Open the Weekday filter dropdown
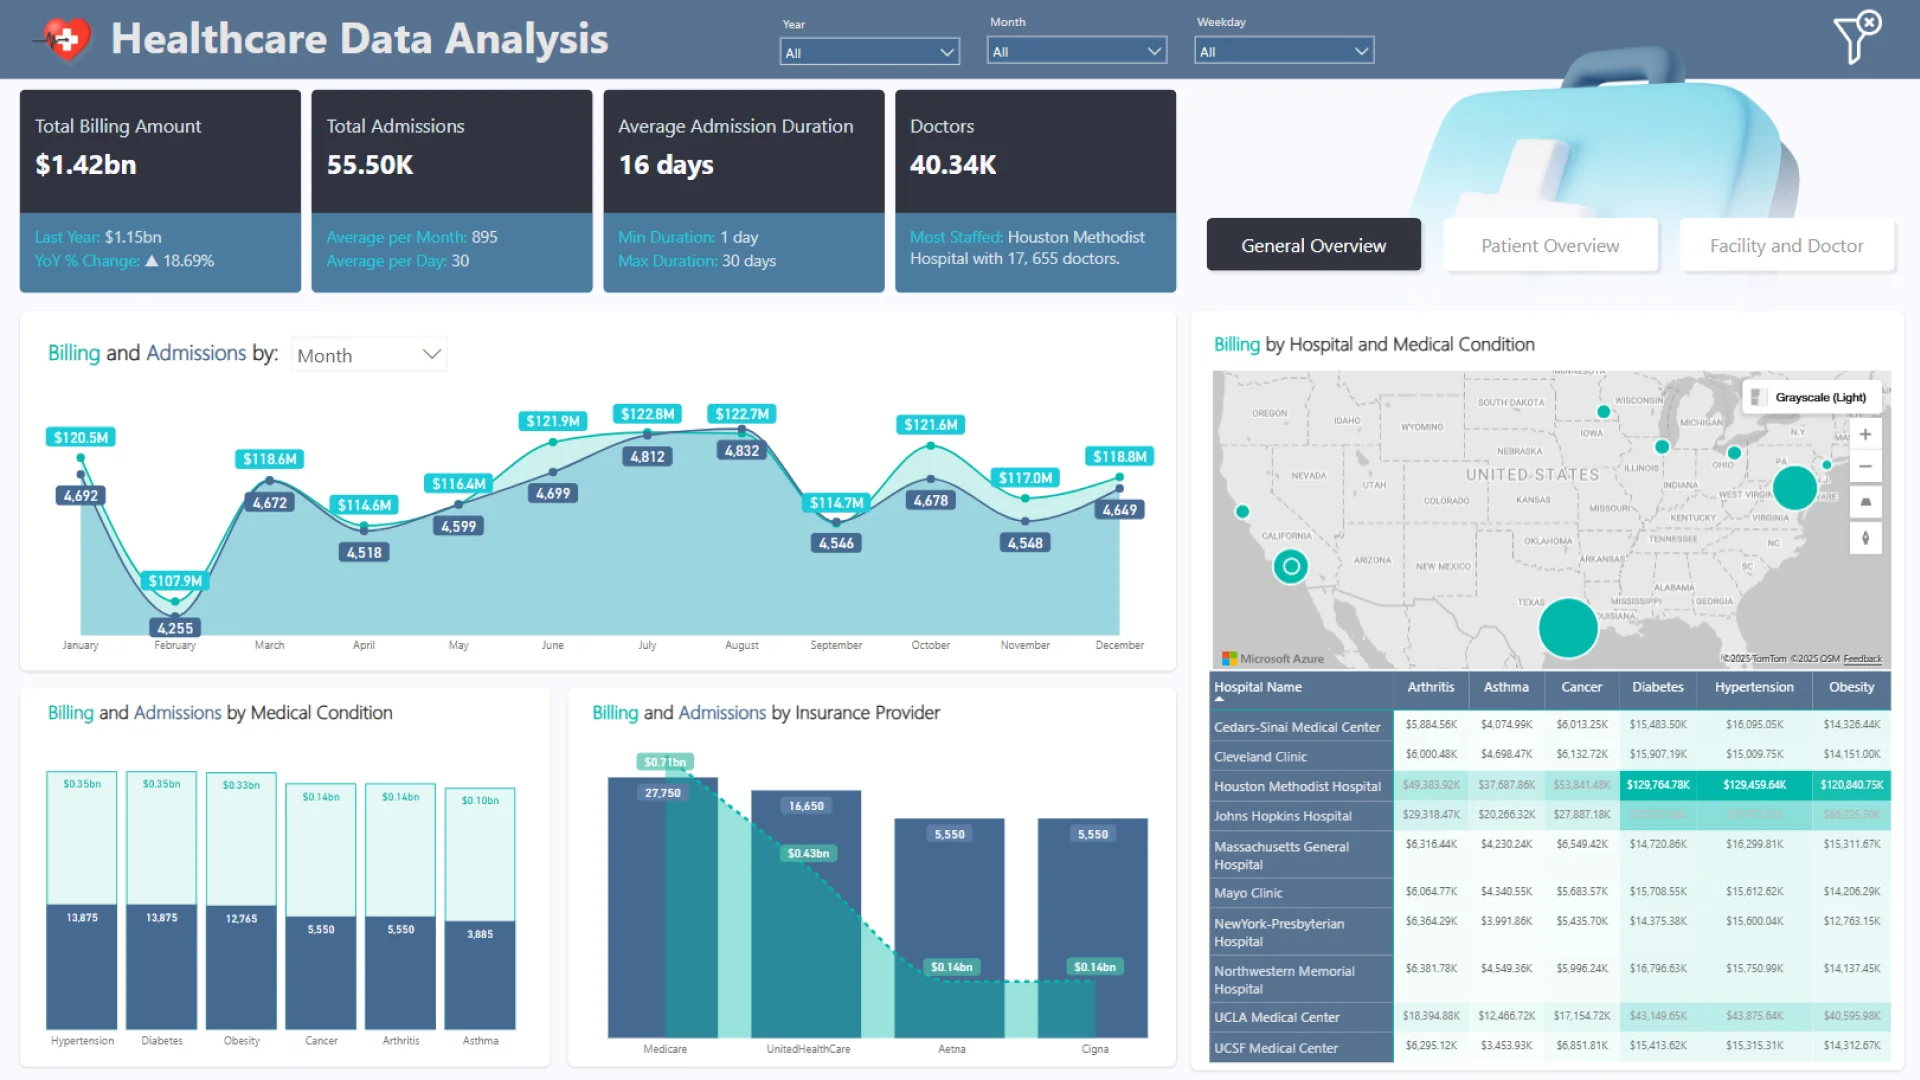1920x1080 pixels. [x=1283, y=51]
